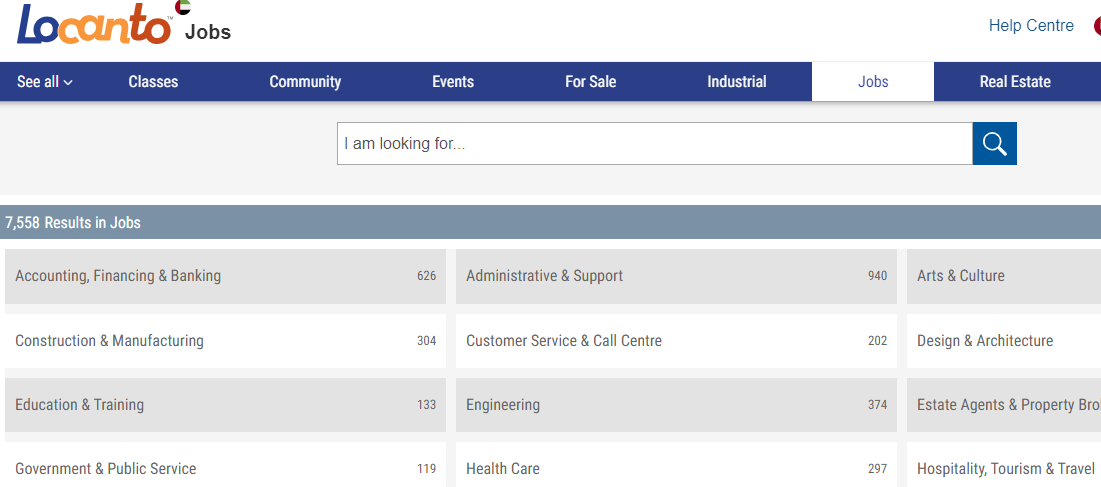
Task: Open Customer Service & Call Centre category
Action: [564, 341]
